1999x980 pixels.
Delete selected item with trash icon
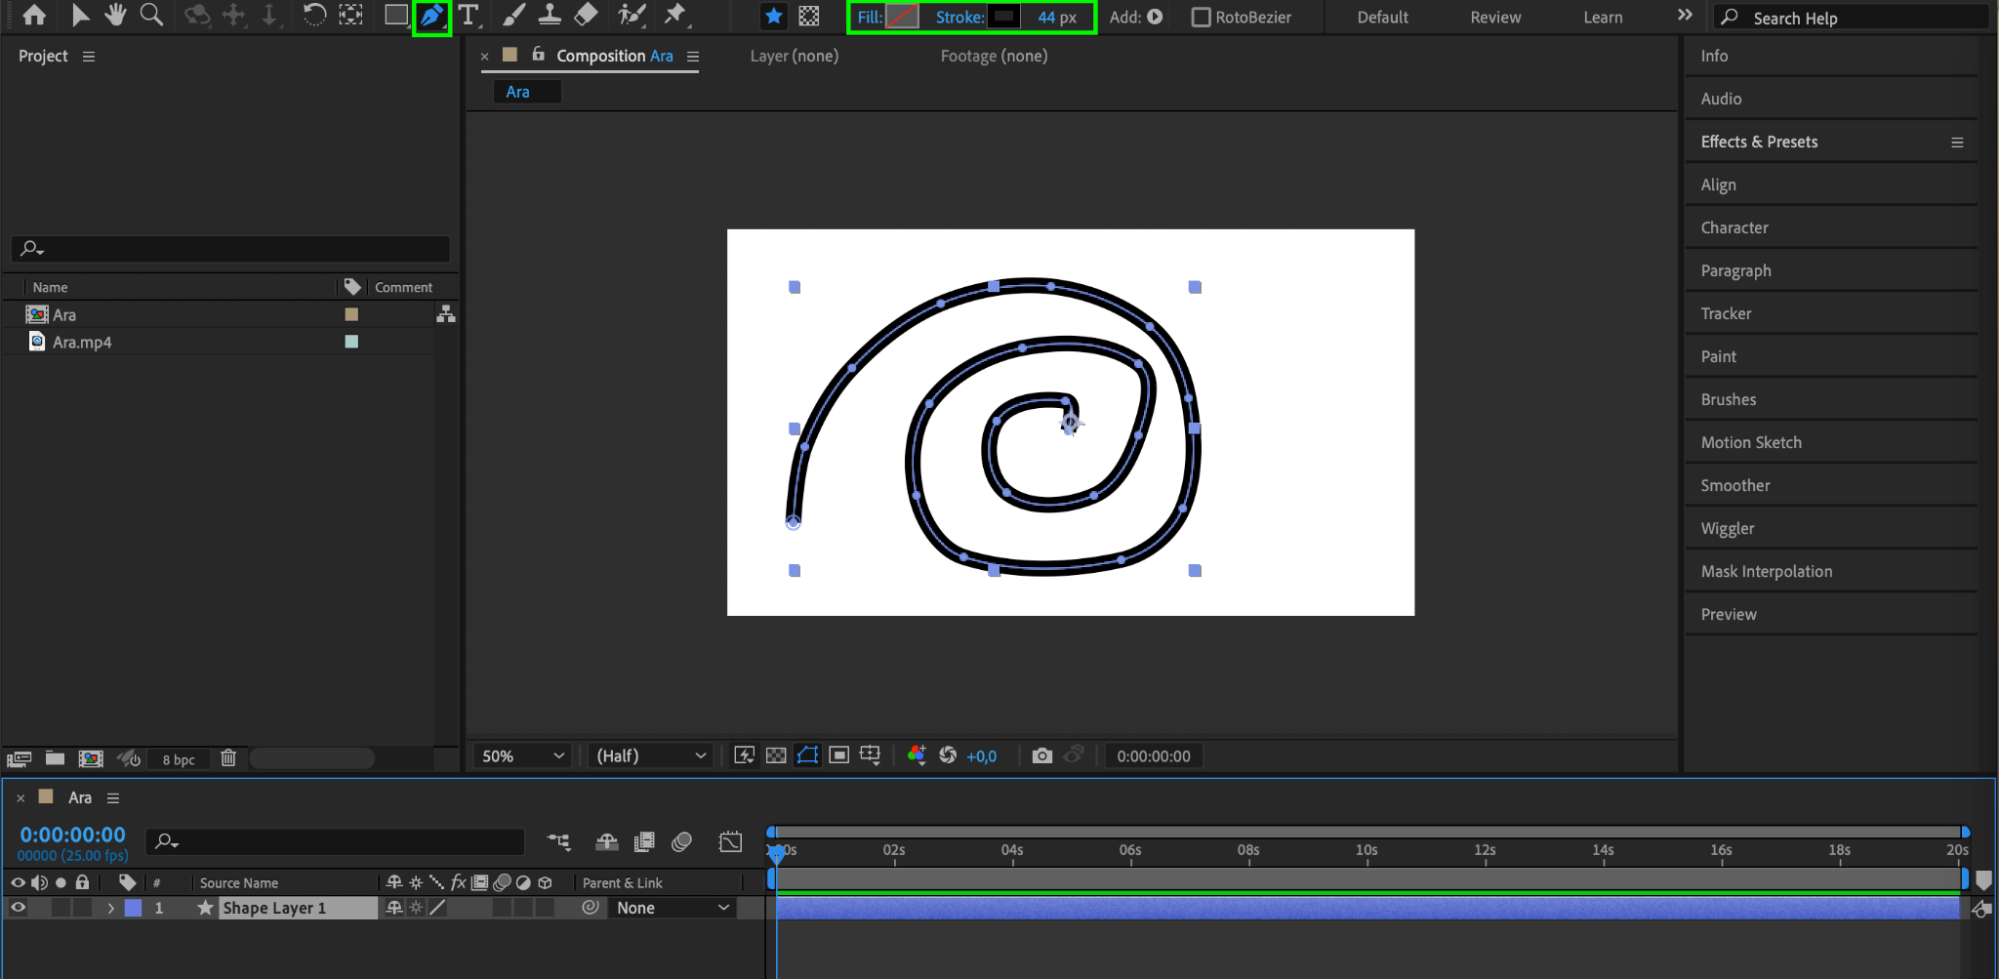pos(228,759)
